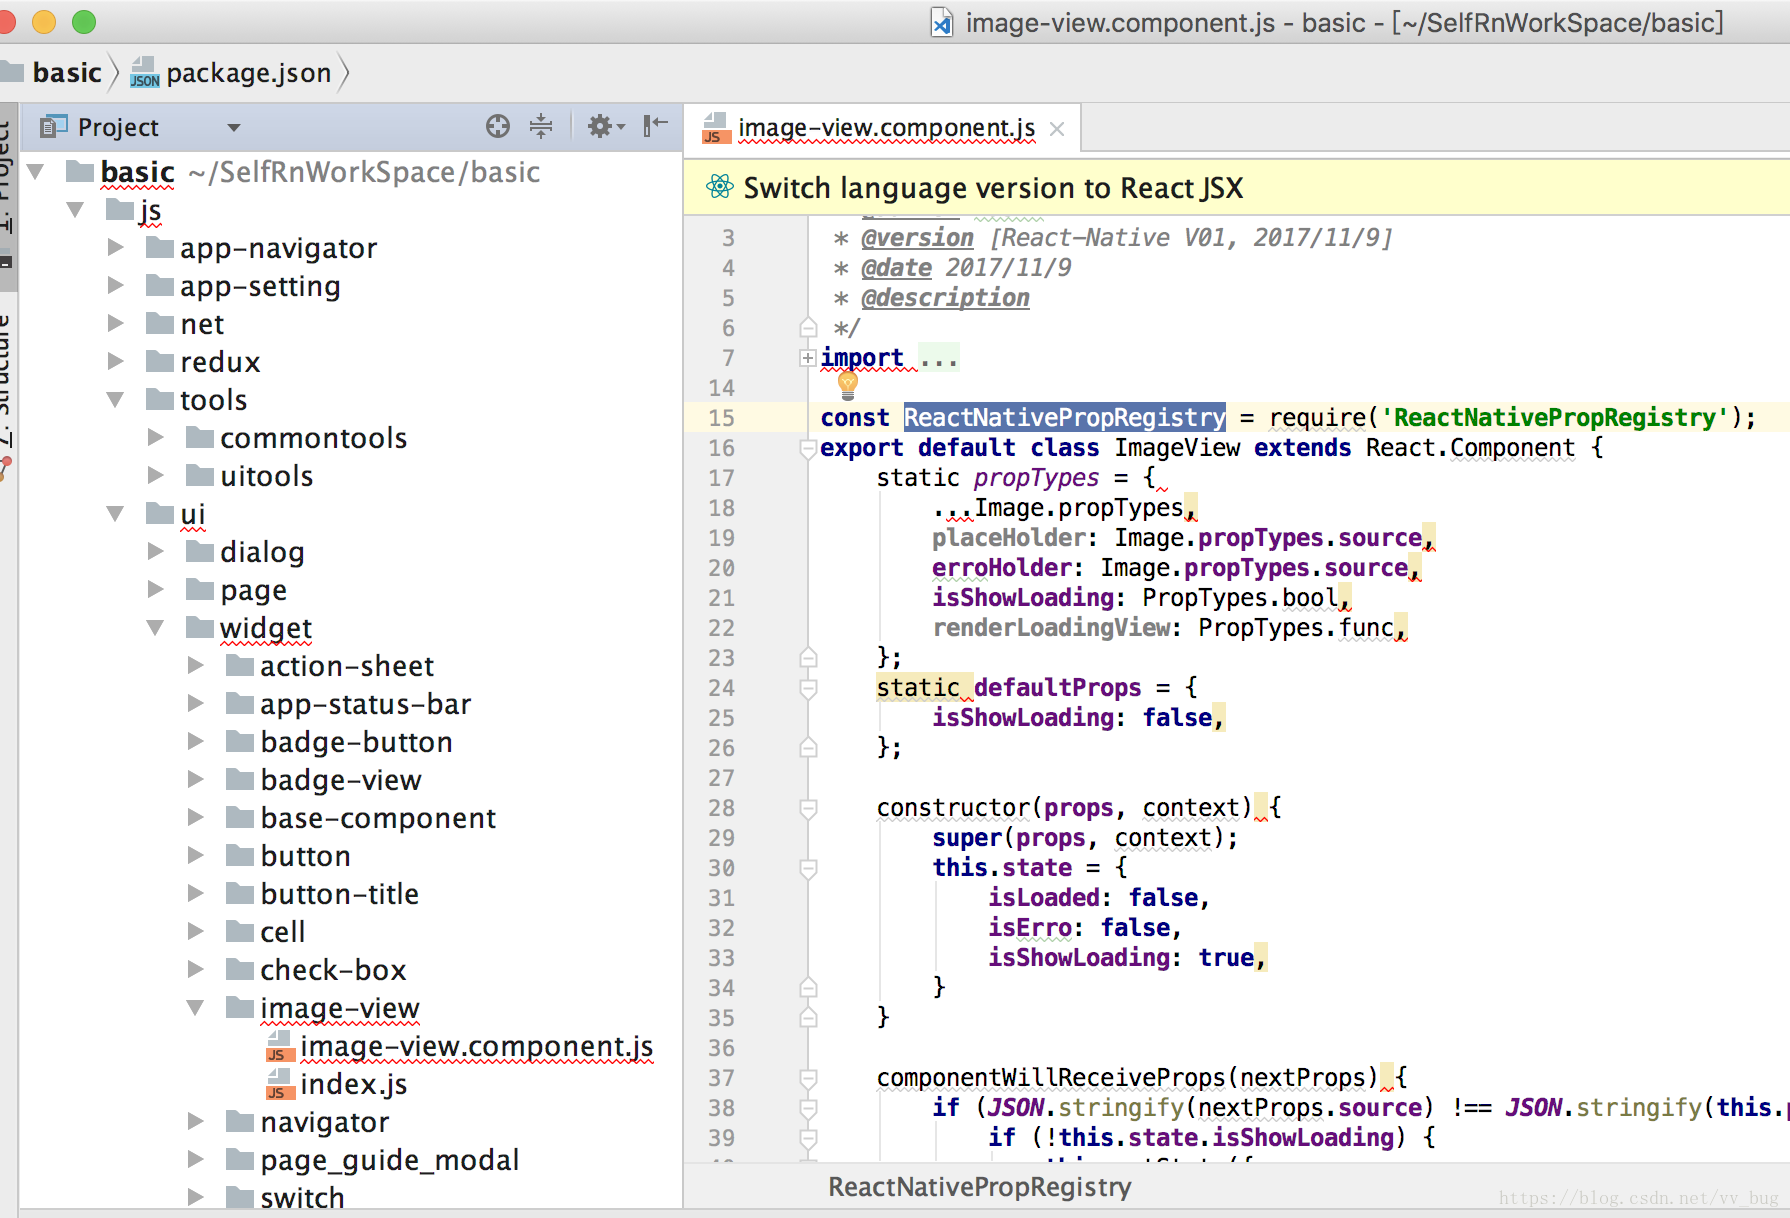Expand the app-navigator folder
Image resolution: width=1790 pixels, height=1218 pixels.
116,247
